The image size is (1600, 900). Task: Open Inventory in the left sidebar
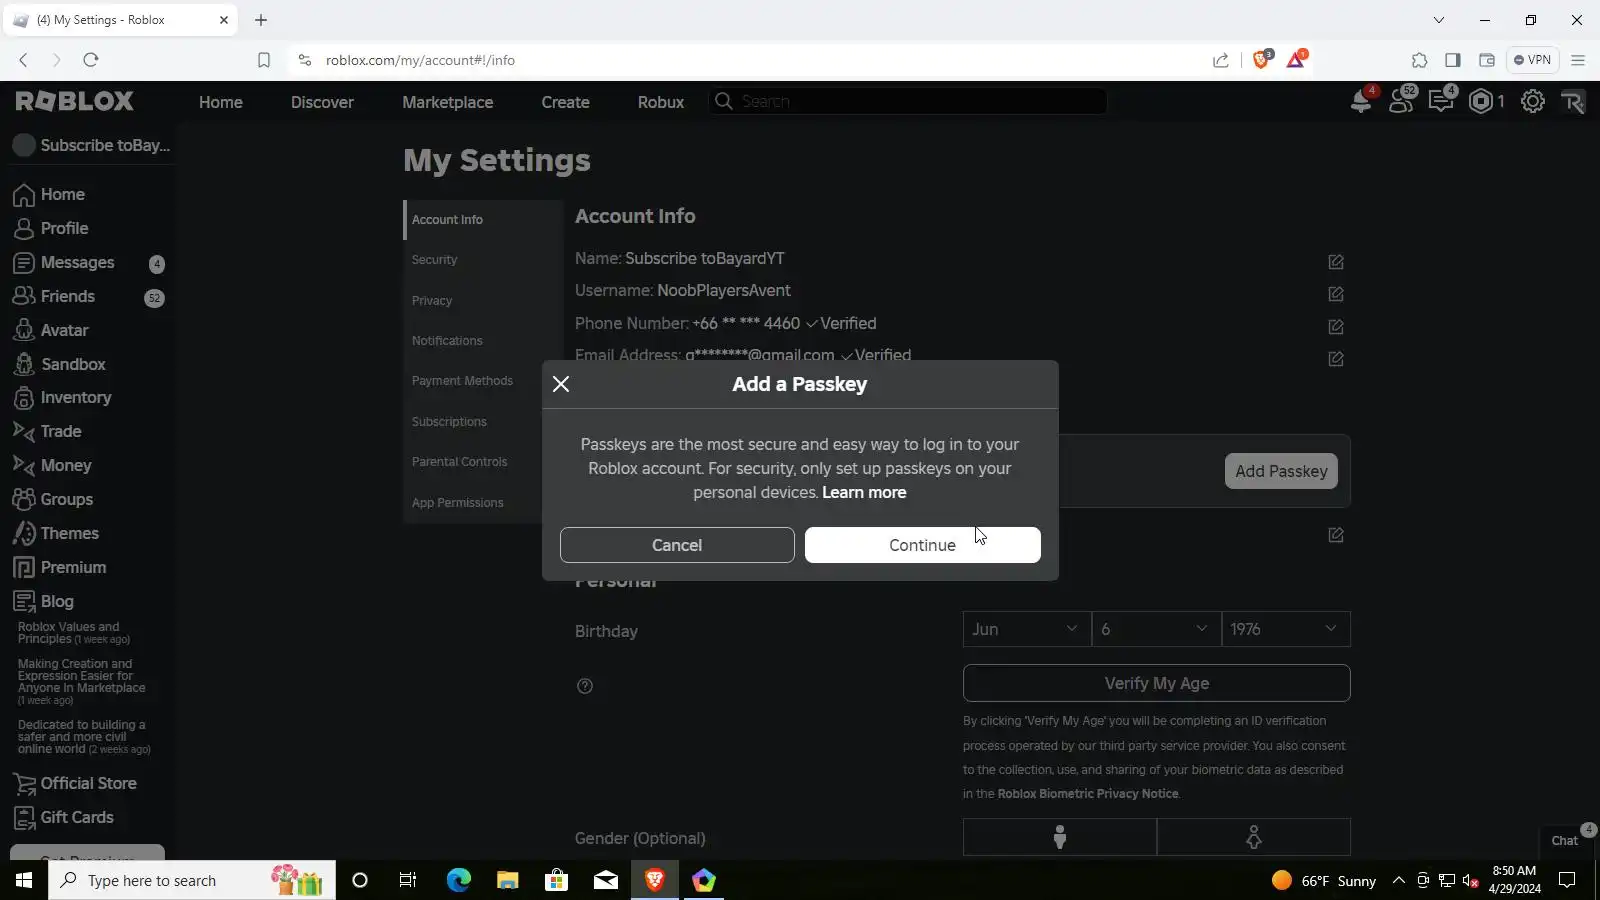[x=75, y=397]
